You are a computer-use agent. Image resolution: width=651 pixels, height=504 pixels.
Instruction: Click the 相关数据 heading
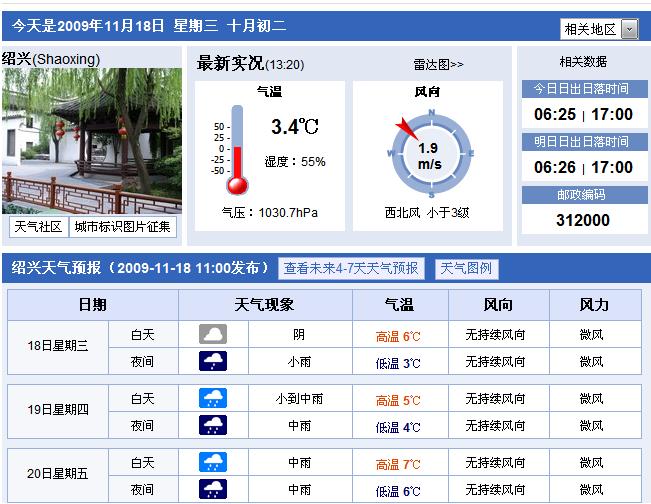(x=583, y=62)
